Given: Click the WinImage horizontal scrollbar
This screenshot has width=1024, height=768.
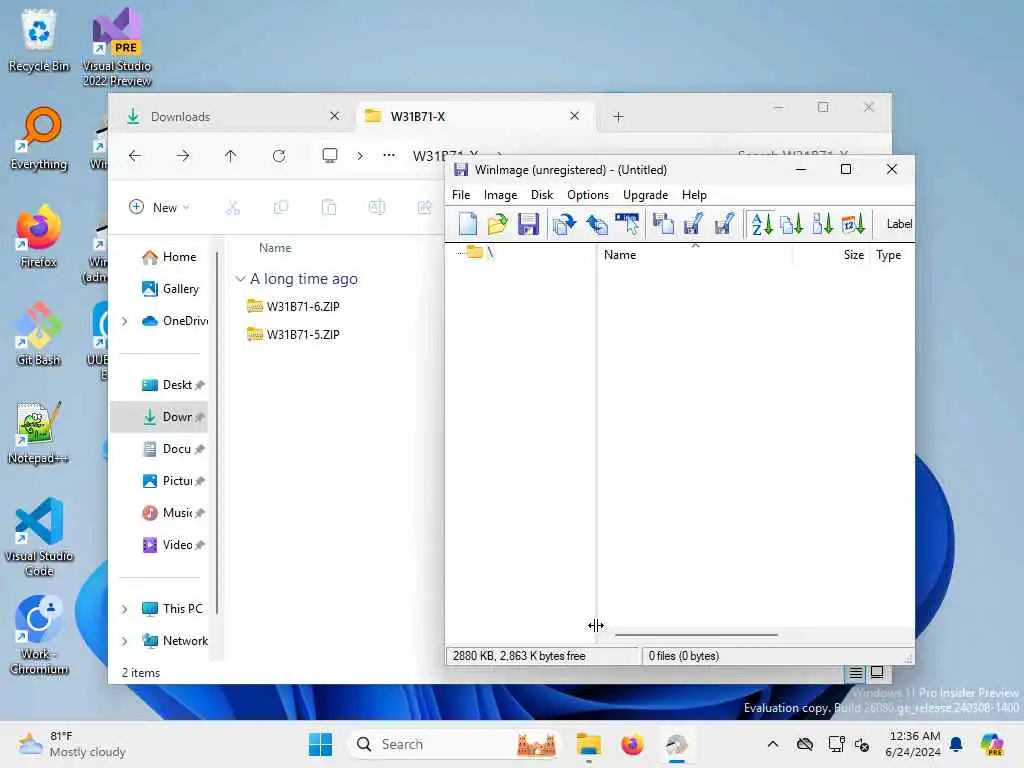Looking at the screenshot, I should [696, 633].
